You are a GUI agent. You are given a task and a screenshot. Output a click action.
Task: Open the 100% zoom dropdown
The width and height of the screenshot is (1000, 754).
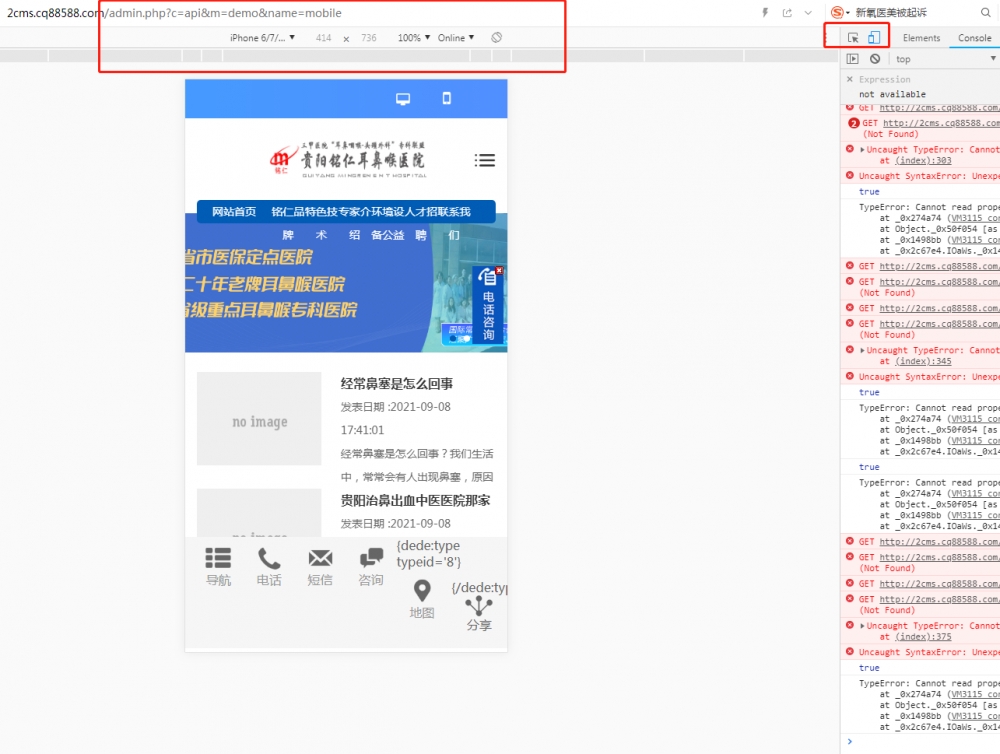(x=414, y=38)
